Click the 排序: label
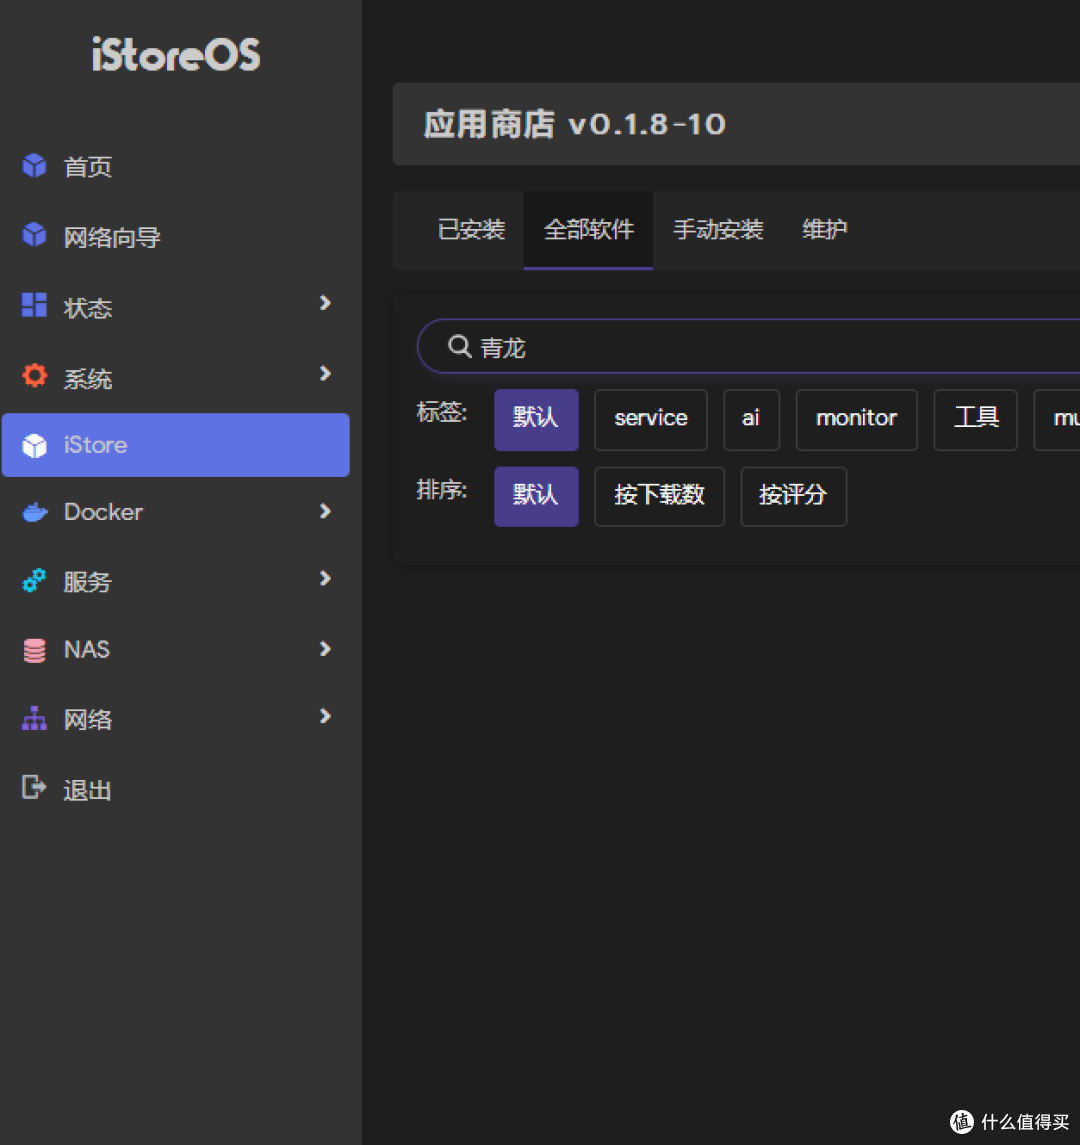 click(442, 489)
